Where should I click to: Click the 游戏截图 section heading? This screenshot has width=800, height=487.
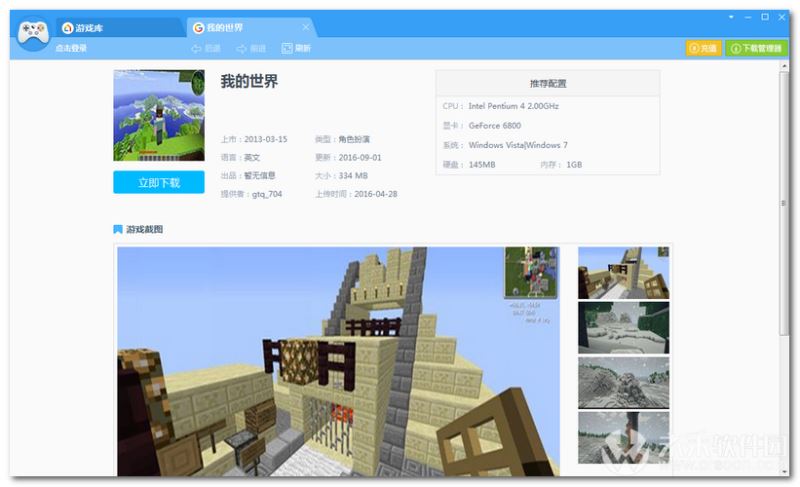pyautogui.click(x=144, y=229)
